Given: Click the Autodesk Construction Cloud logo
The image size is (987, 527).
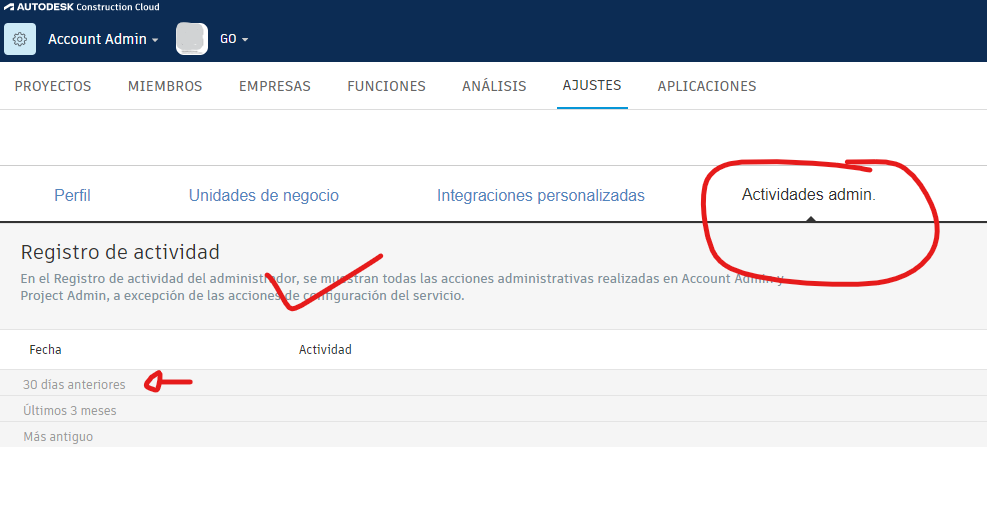Looking at the screenshot, I should click(82, 7).
